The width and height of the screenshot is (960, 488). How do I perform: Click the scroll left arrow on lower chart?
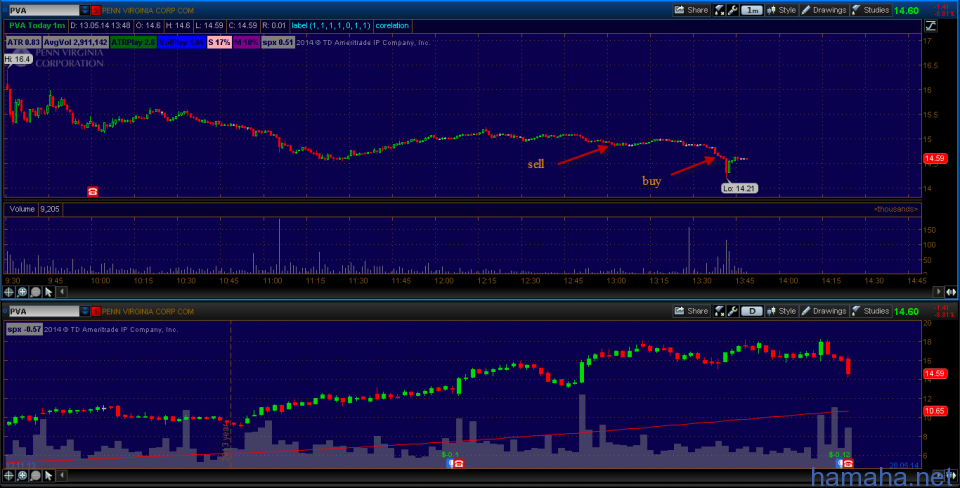coord(61,476)
